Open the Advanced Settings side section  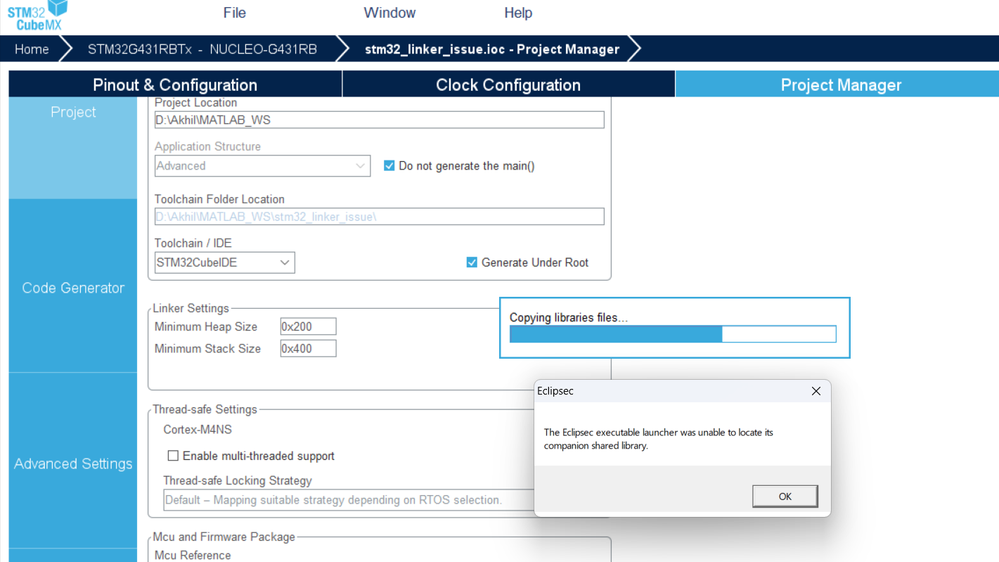pos(73,463)
